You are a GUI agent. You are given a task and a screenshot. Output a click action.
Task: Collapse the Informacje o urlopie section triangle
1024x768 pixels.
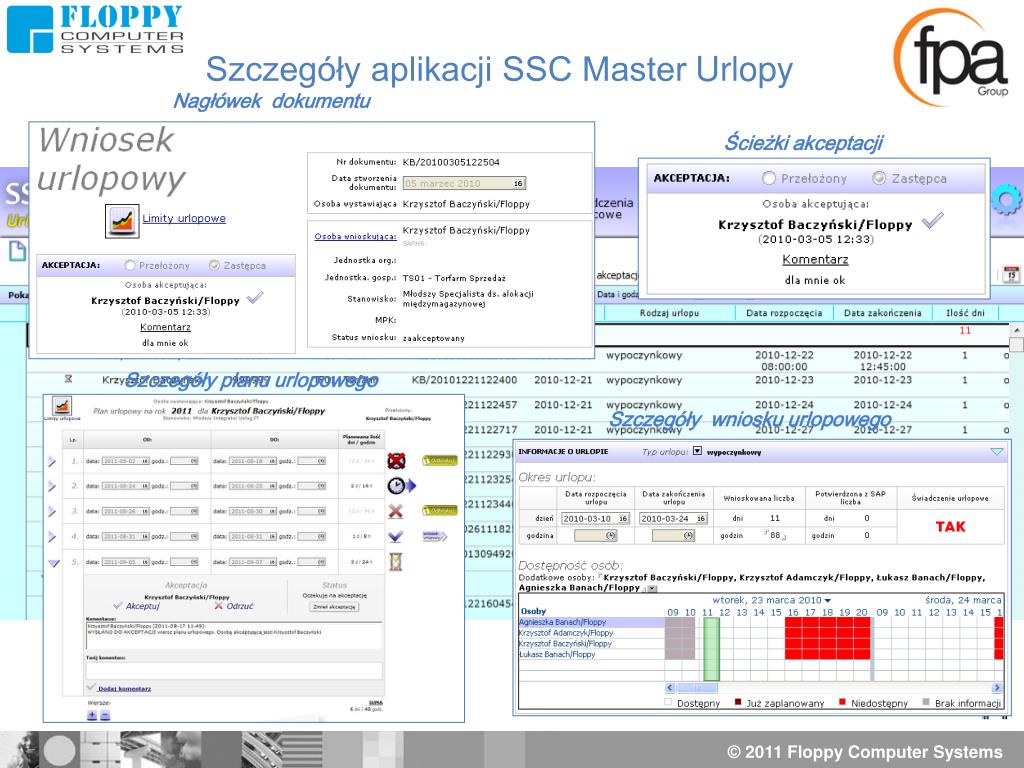997,451
